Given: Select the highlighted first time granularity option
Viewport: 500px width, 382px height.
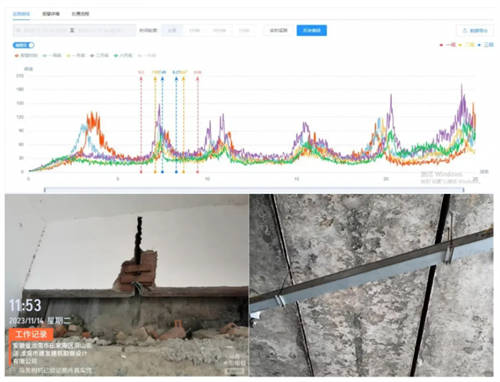Looking at the screenshot, I should click(172, 30).
